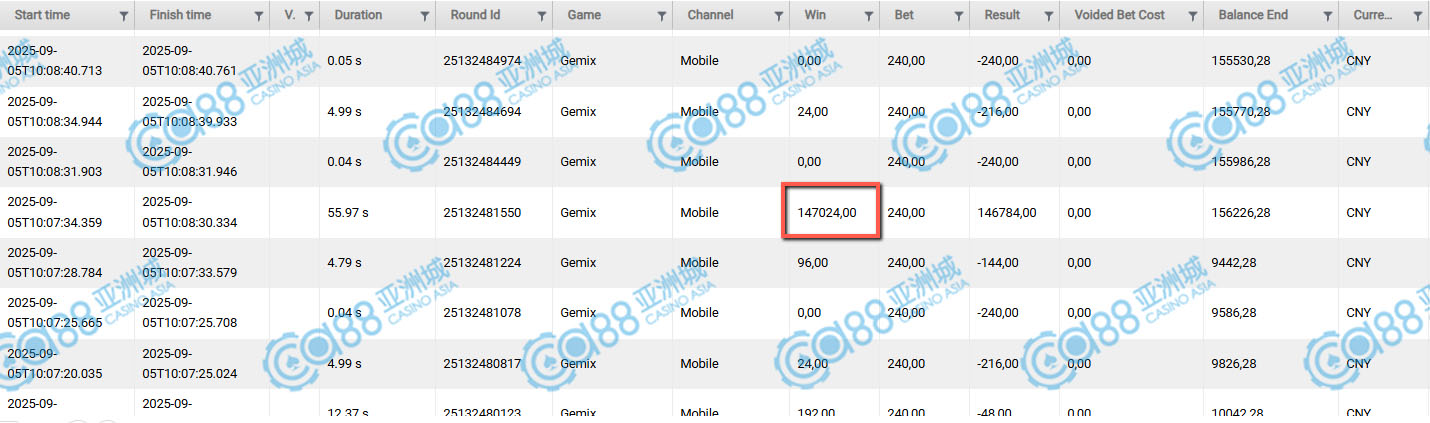Screen dimensions: 1430x423
Task: Sort by Round Id header label
Action: pos(473,16)
